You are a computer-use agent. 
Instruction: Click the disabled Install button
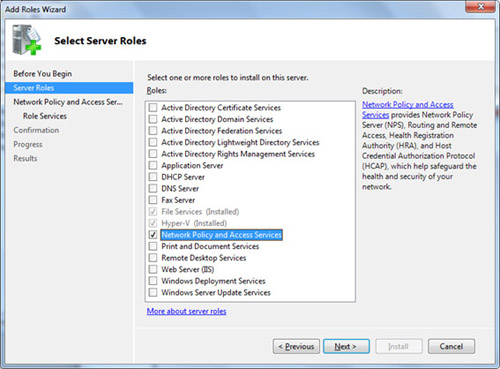pyautogui.click(x=399, y=347)
